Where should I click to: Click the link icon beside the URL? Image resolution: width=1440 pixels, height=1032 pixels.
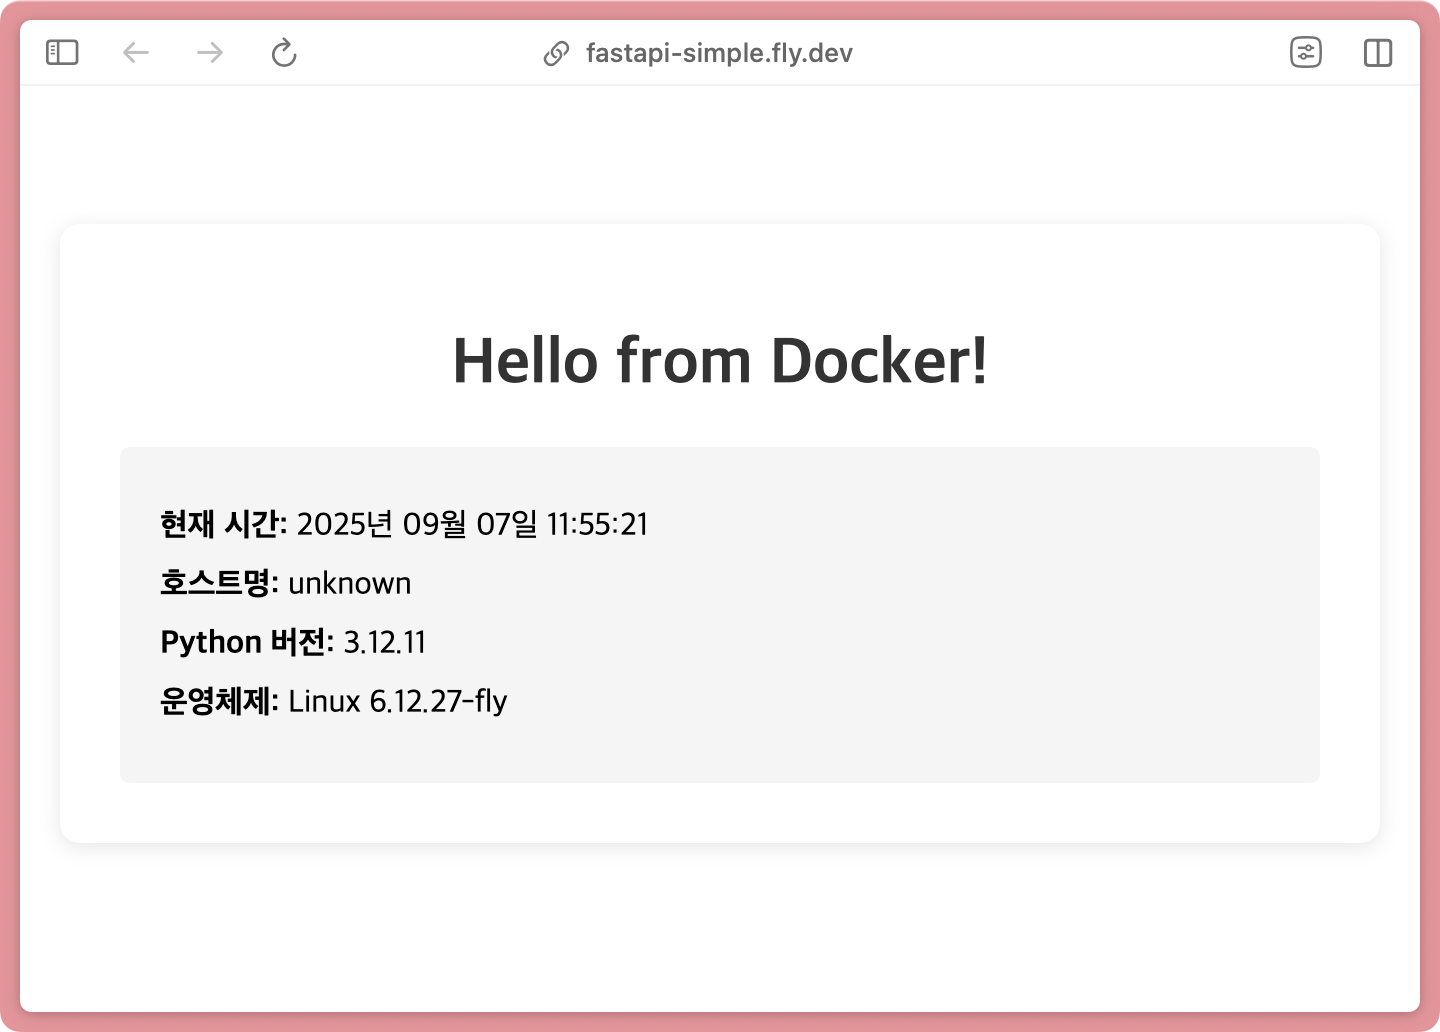pyautogui.click(x=556, y=53)
